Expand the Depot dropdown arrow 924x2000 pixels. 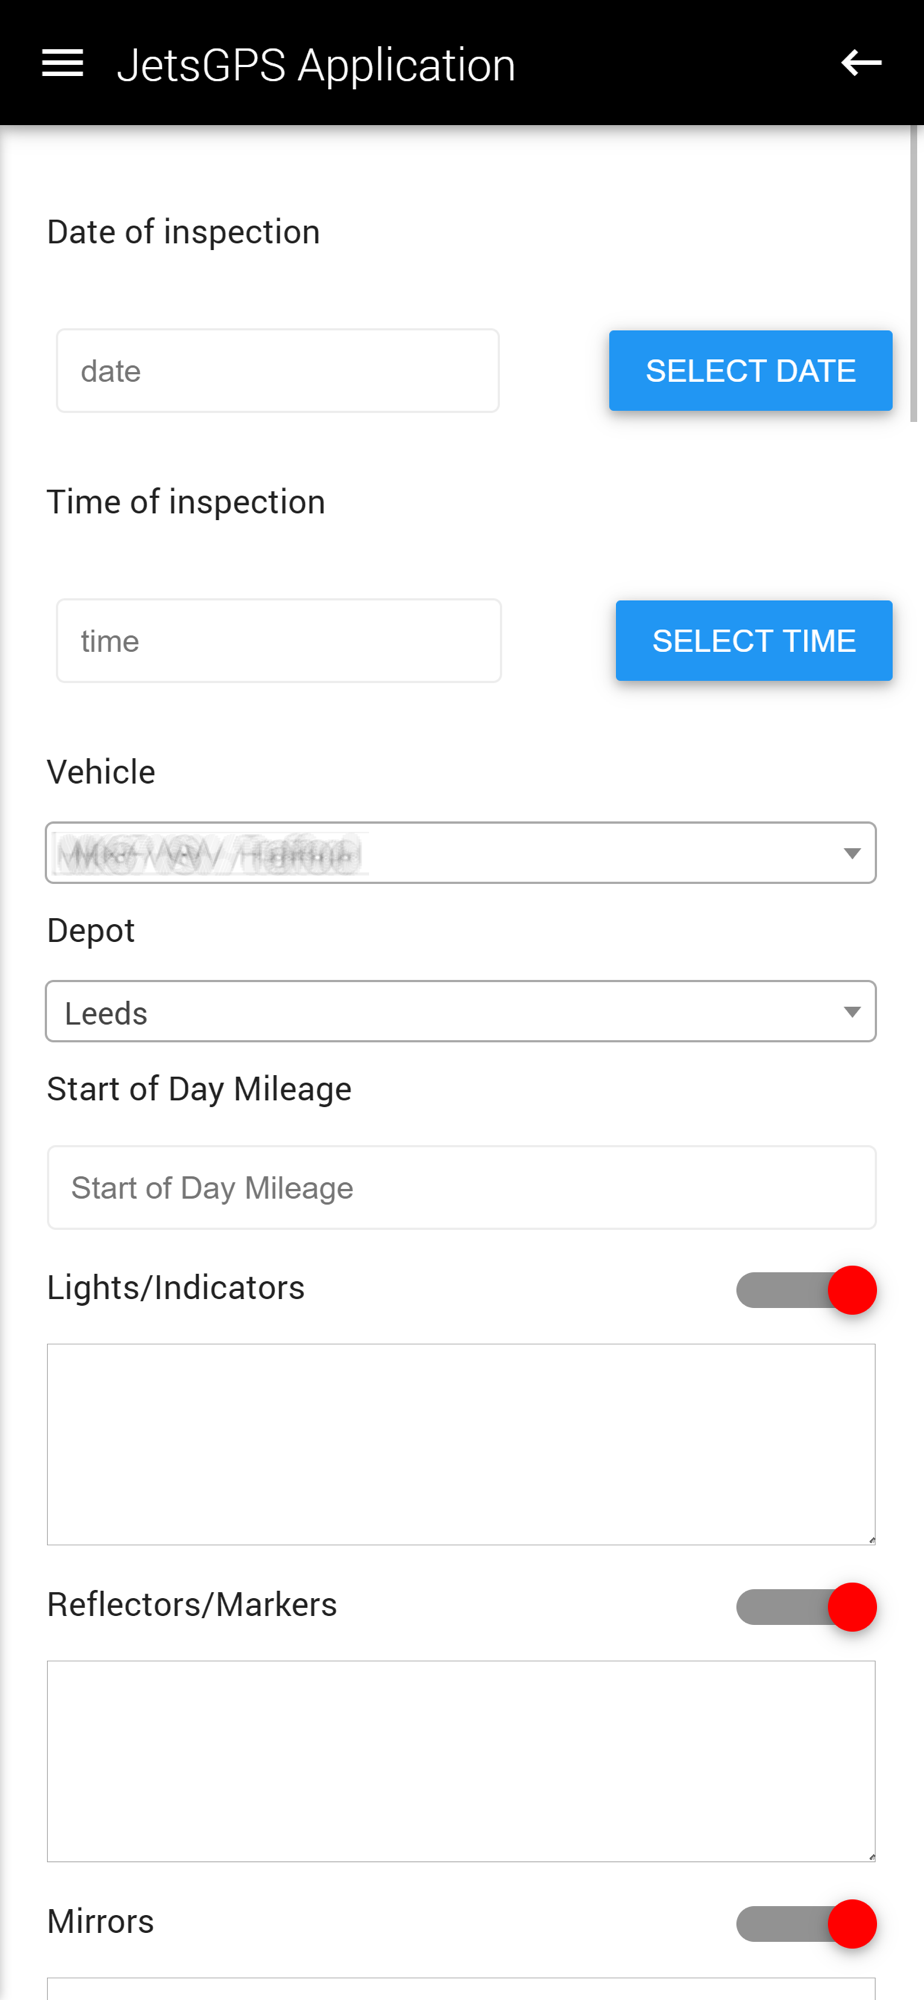pos(852,1012)
